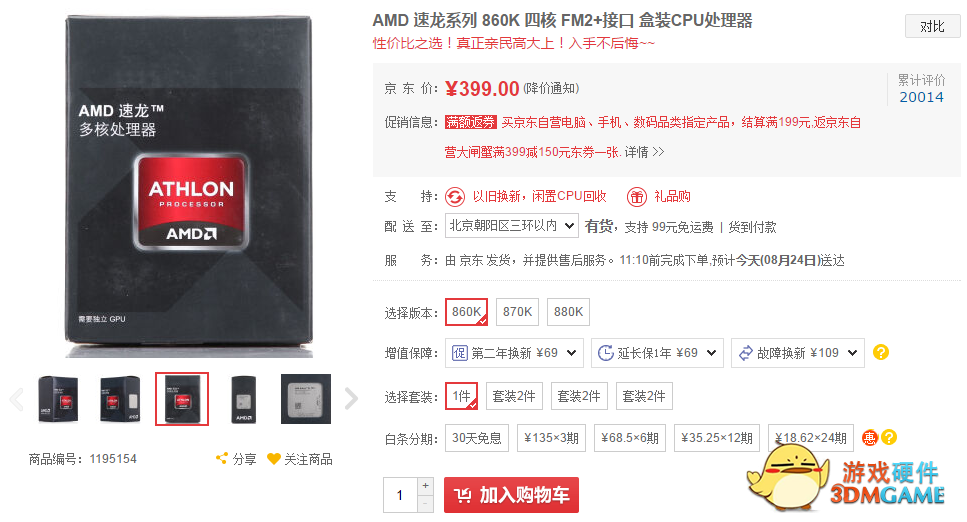Click the heart icon to follow product
The width and height of the screenshot is (967, 522).
pos(274,458)
